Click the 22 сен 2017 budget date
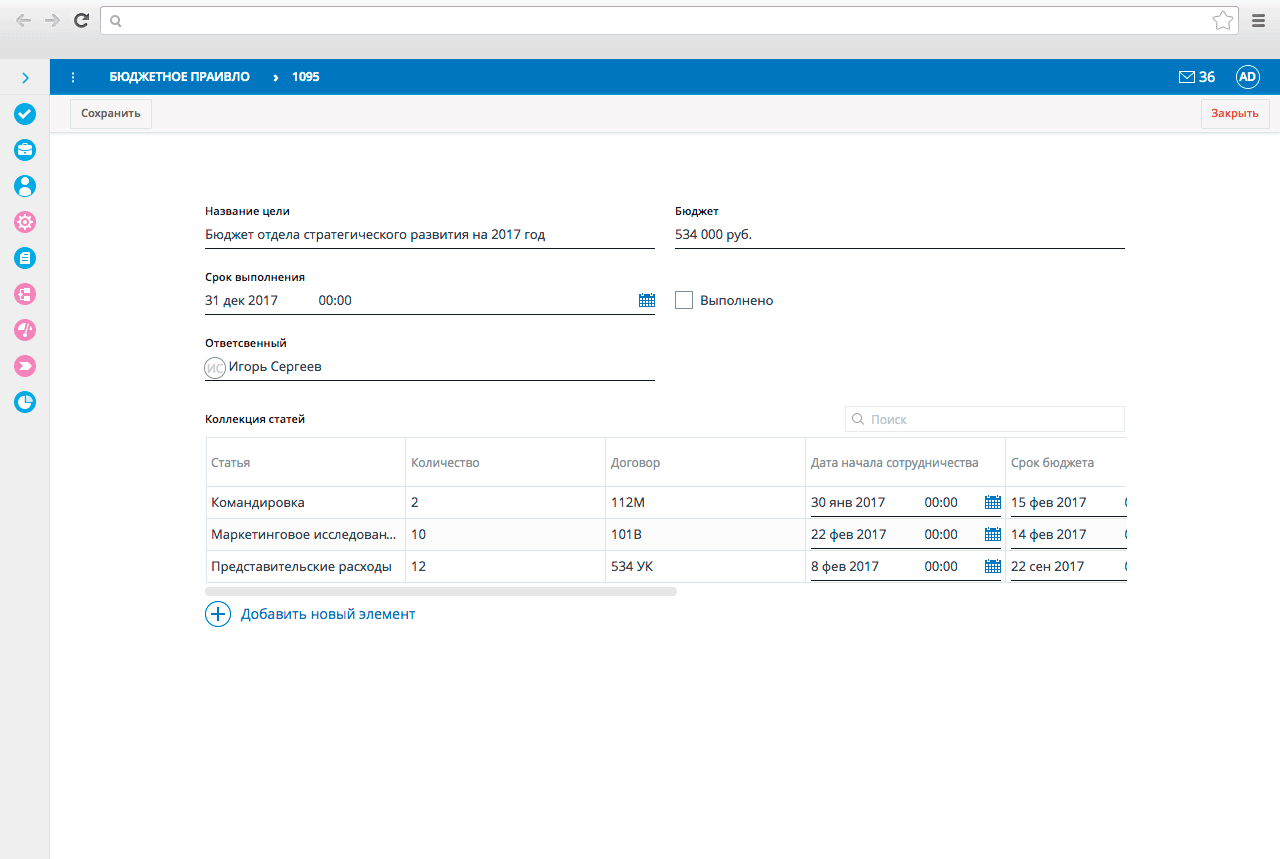1280x859 pixels. [1048, 567]
